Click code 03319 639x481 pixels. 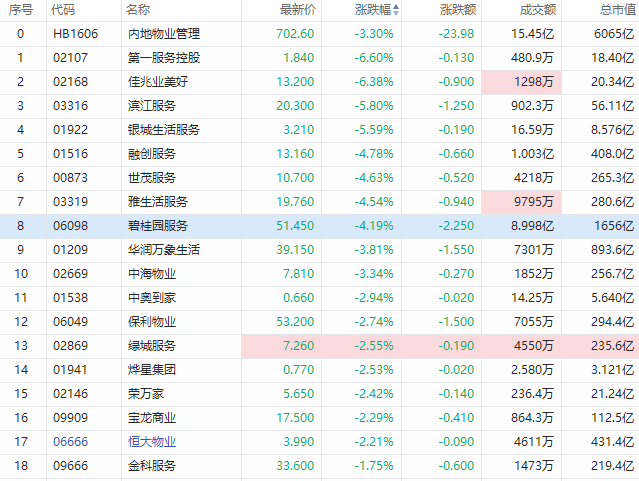point(71,201)
